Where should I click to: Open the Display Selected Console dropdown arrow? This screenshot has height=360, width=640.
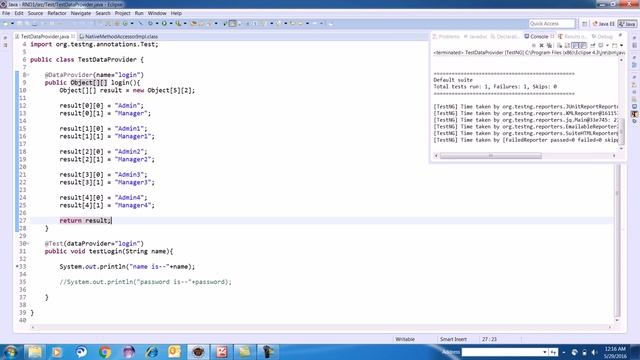pyautogui.click(x=607, y=46)
